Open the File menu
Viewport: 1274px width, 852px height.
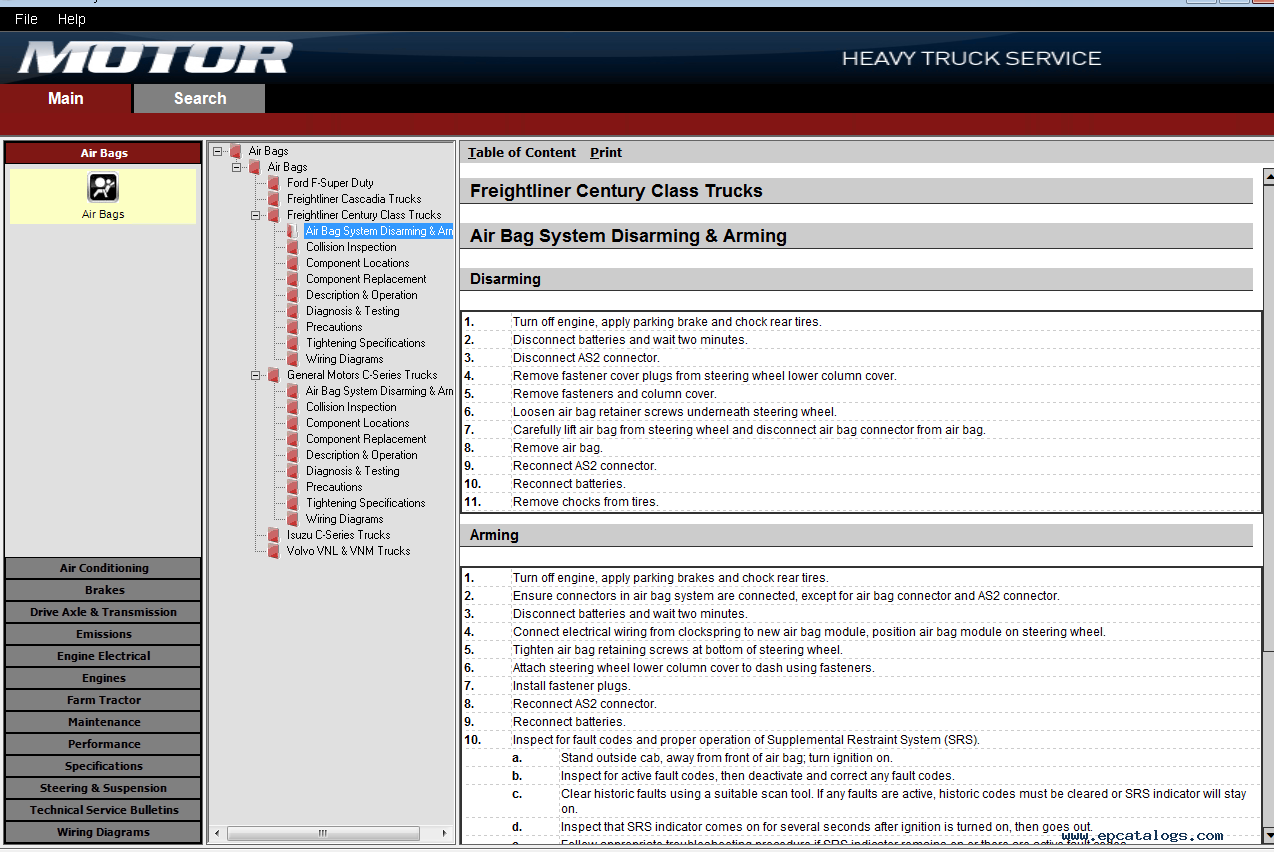pos(26,19)
